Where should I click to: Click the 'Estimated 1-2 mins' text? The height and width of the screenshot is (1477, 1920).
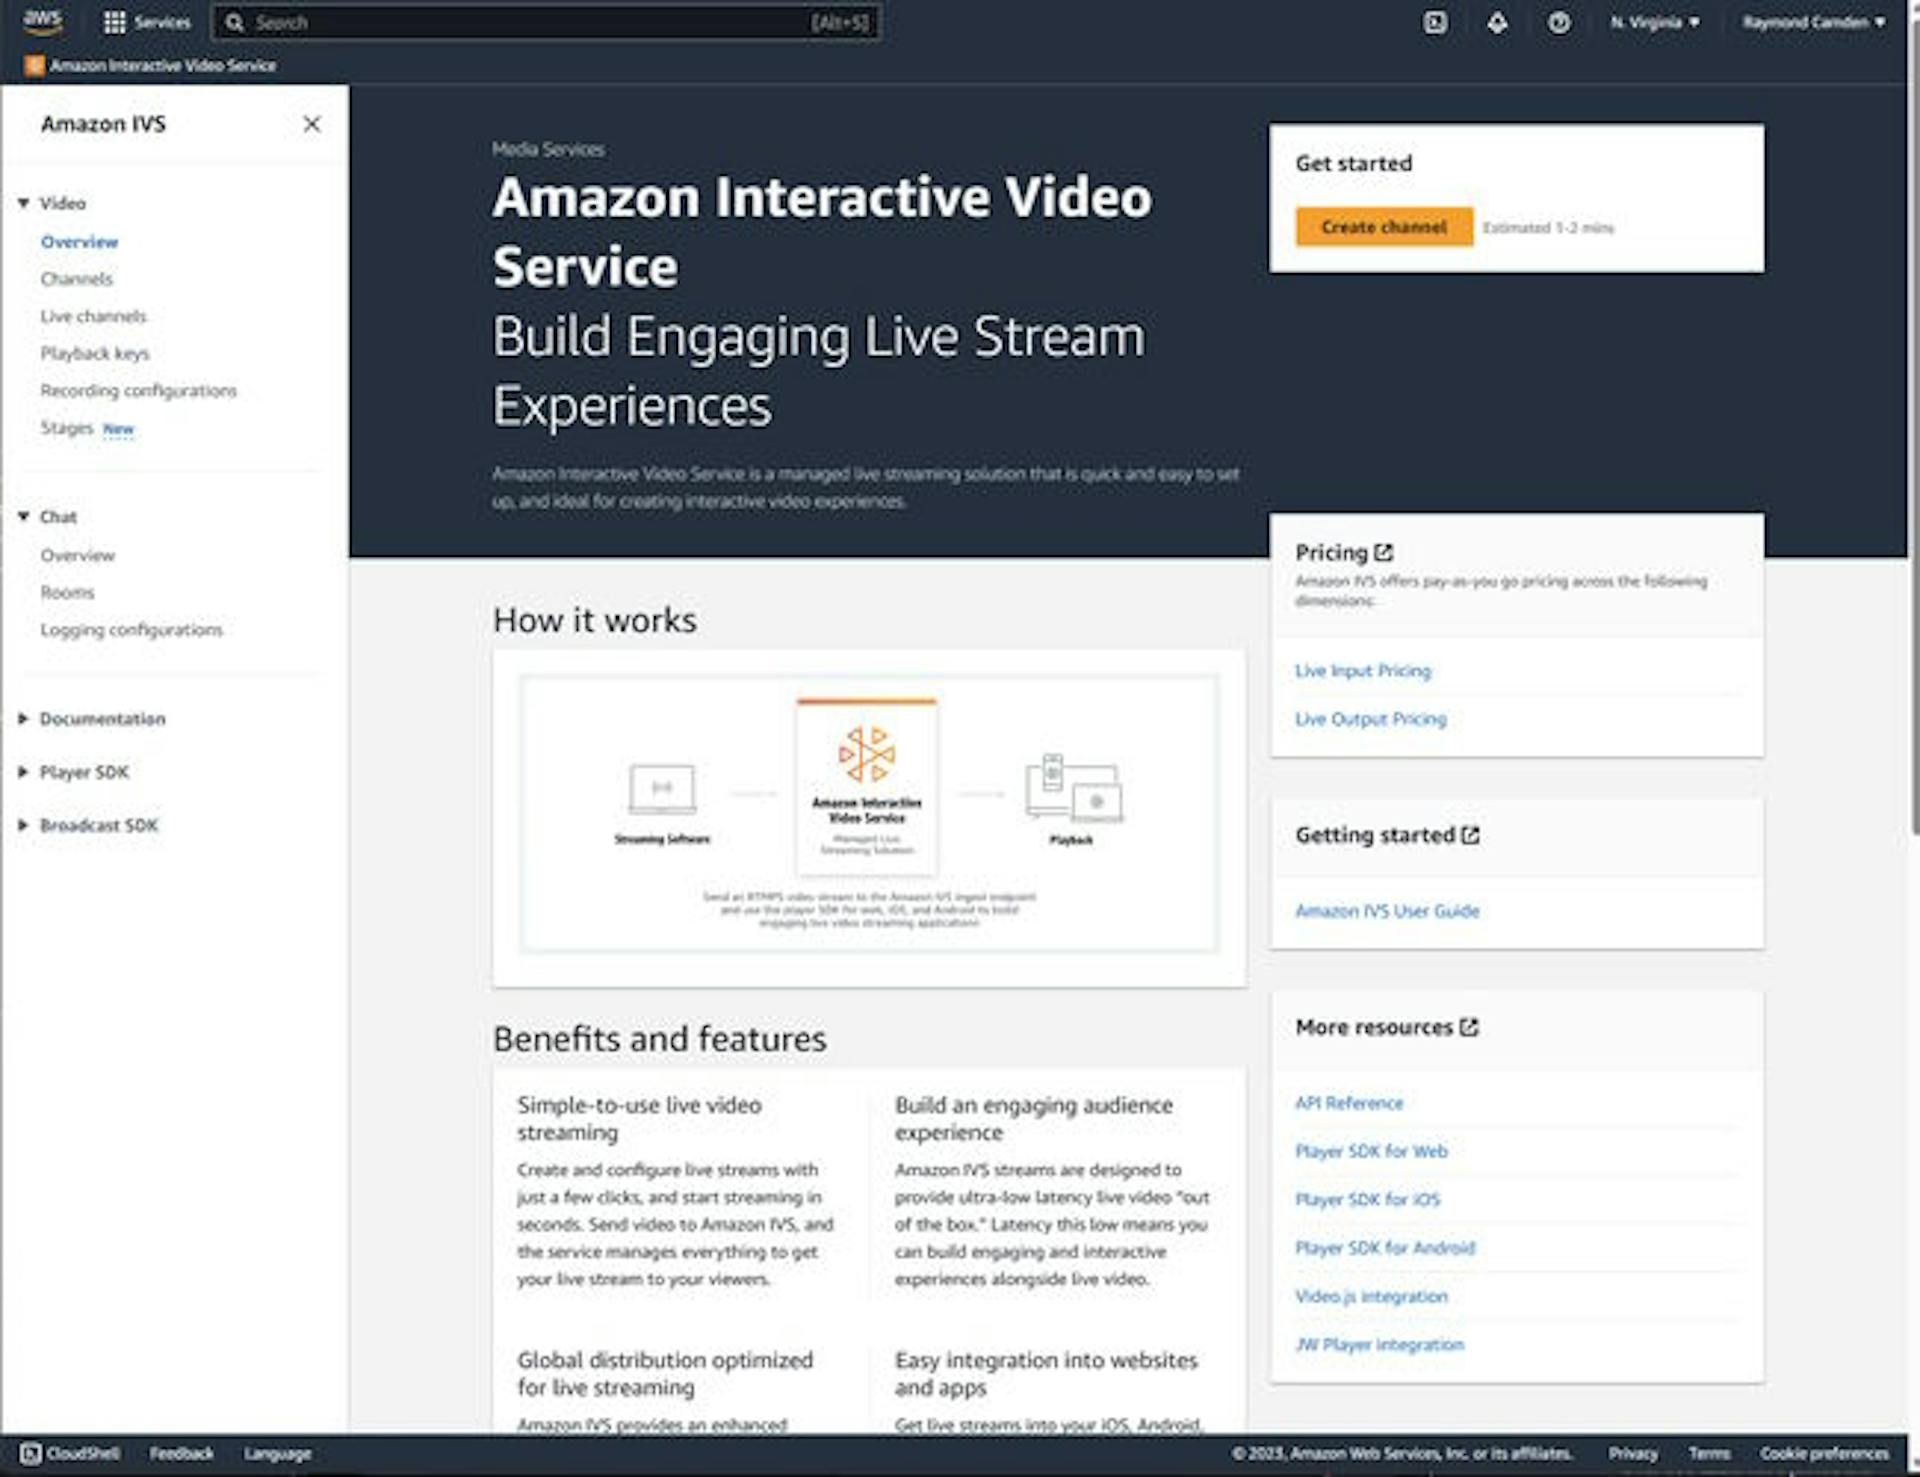click(x=1548, y=228)
